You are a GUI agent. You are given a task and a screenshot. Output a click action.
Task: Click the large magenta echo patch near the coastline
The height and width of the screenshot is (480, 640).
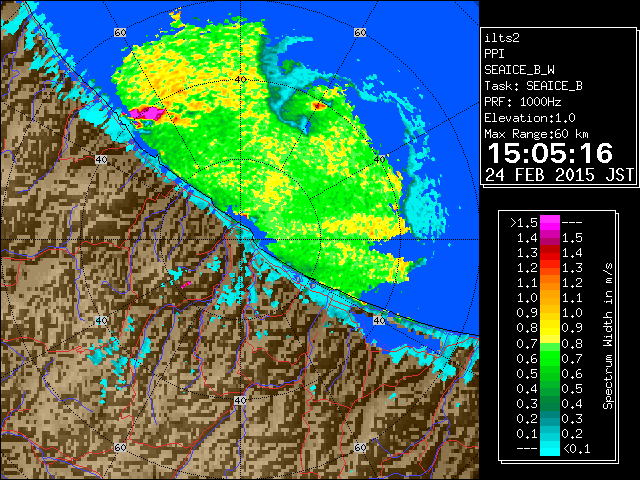[x=146, y=113]
